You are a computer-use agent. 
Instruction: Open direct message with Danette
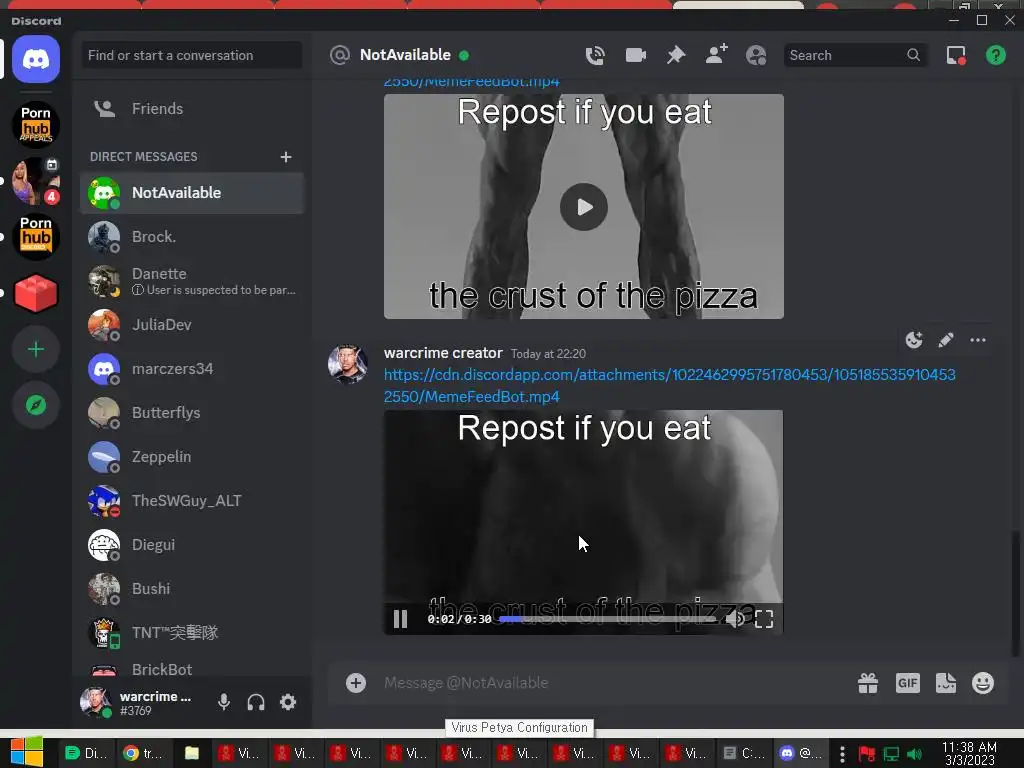[191, 281]
